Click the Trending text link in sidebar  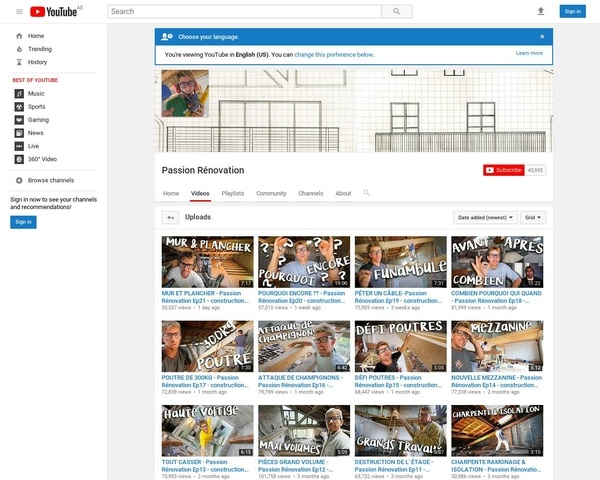point(40,49)
